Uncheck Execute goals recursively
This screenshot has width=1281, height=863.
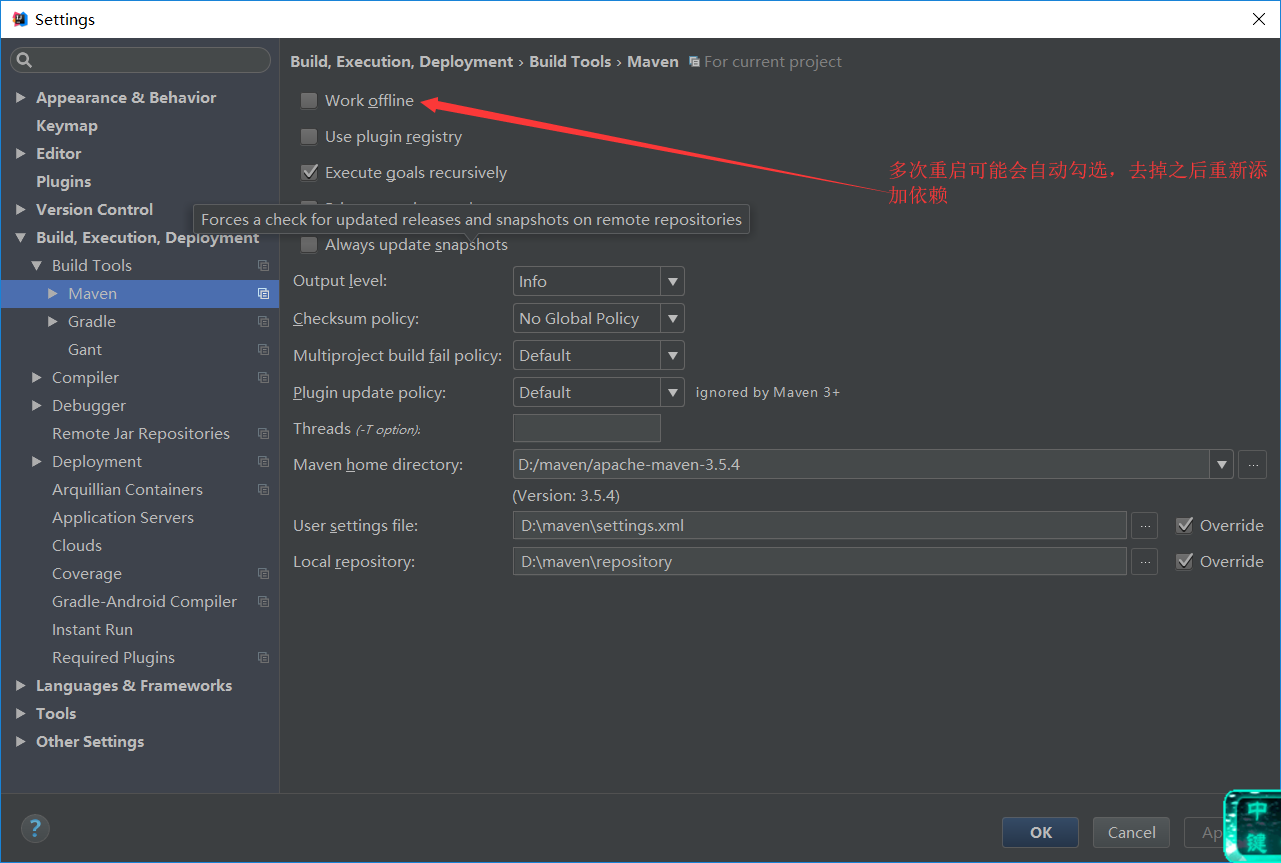coord(309,173)
